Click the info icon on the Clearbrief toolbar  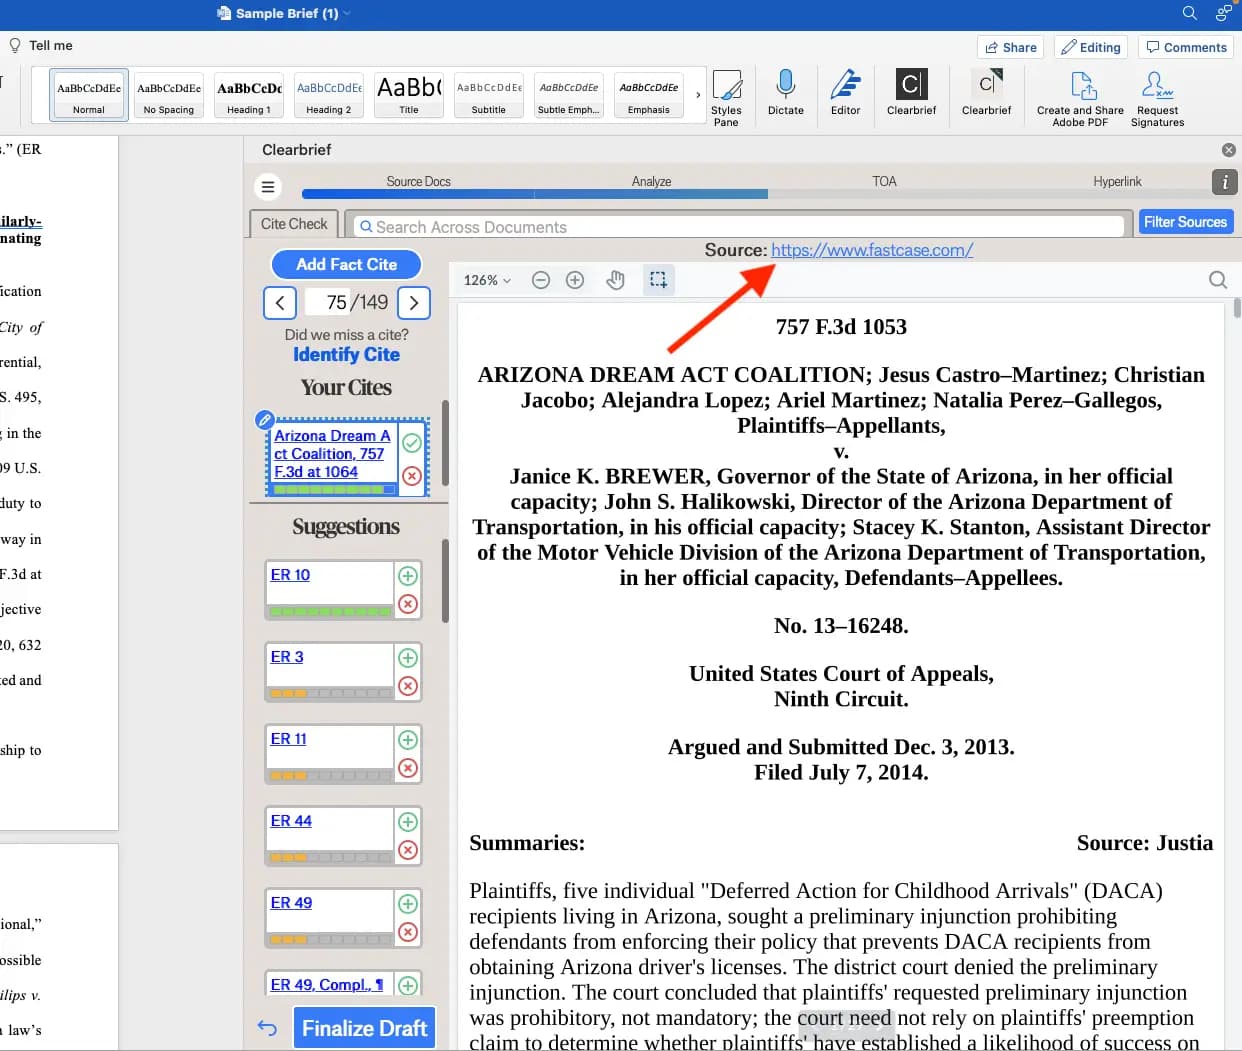tap(1224, 183)
